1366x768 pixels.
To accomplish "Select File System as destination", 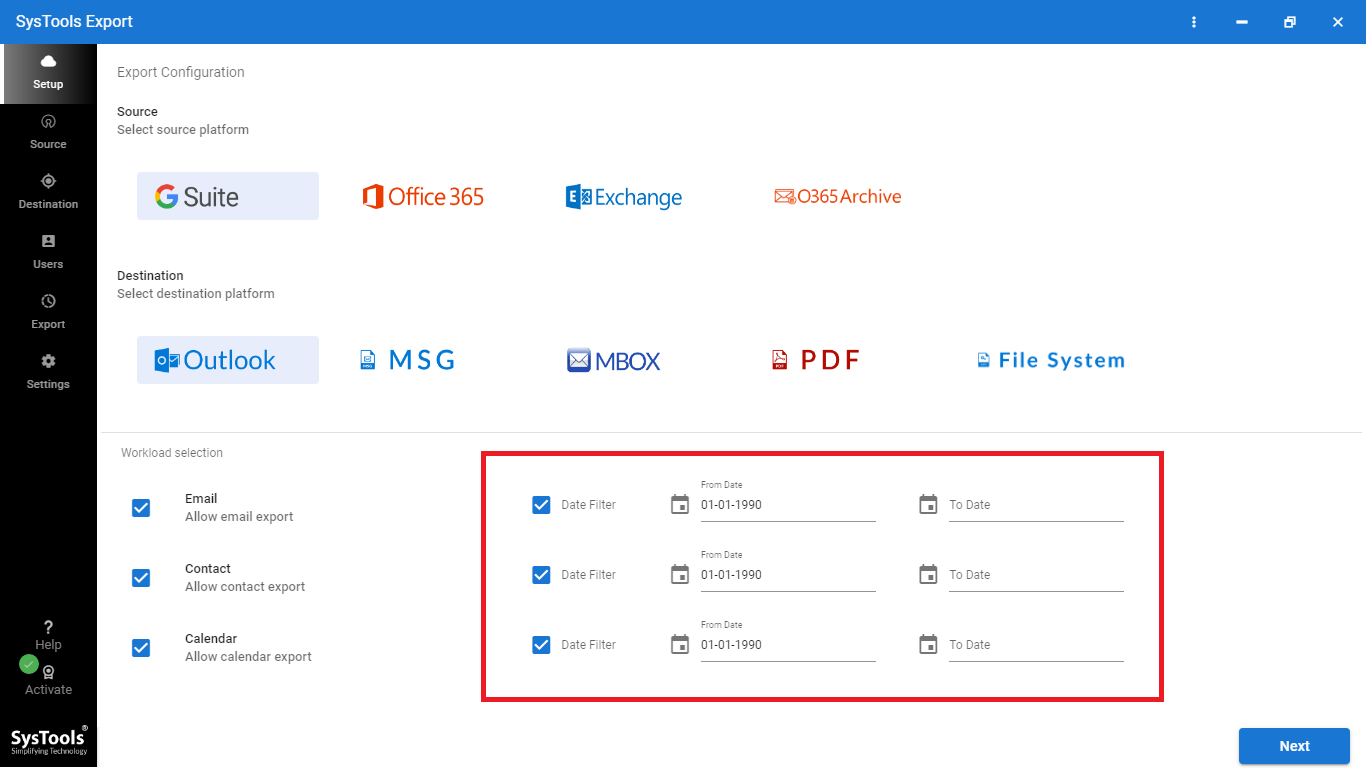I will (x=1051, y=360).
